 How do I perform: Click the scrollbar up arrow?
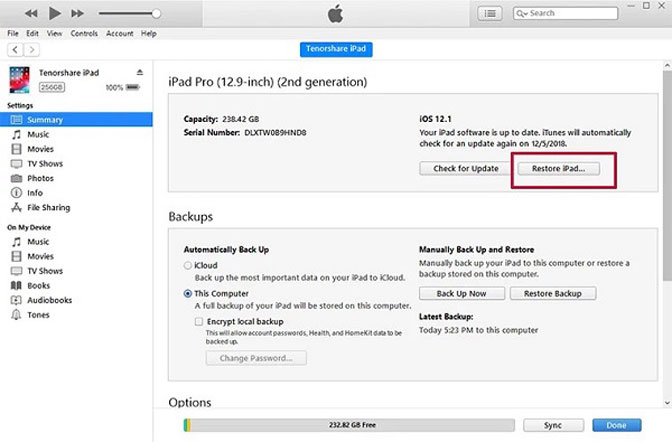click(x=667, y=66)
